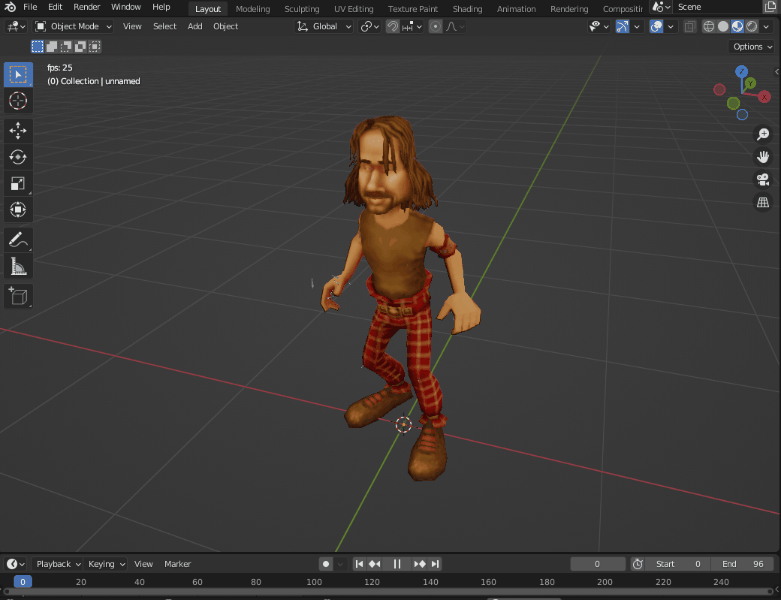Viewport: 781px width, 600px height.
Task: Open Global transform orientation dropdown
Action: point(326,27)
